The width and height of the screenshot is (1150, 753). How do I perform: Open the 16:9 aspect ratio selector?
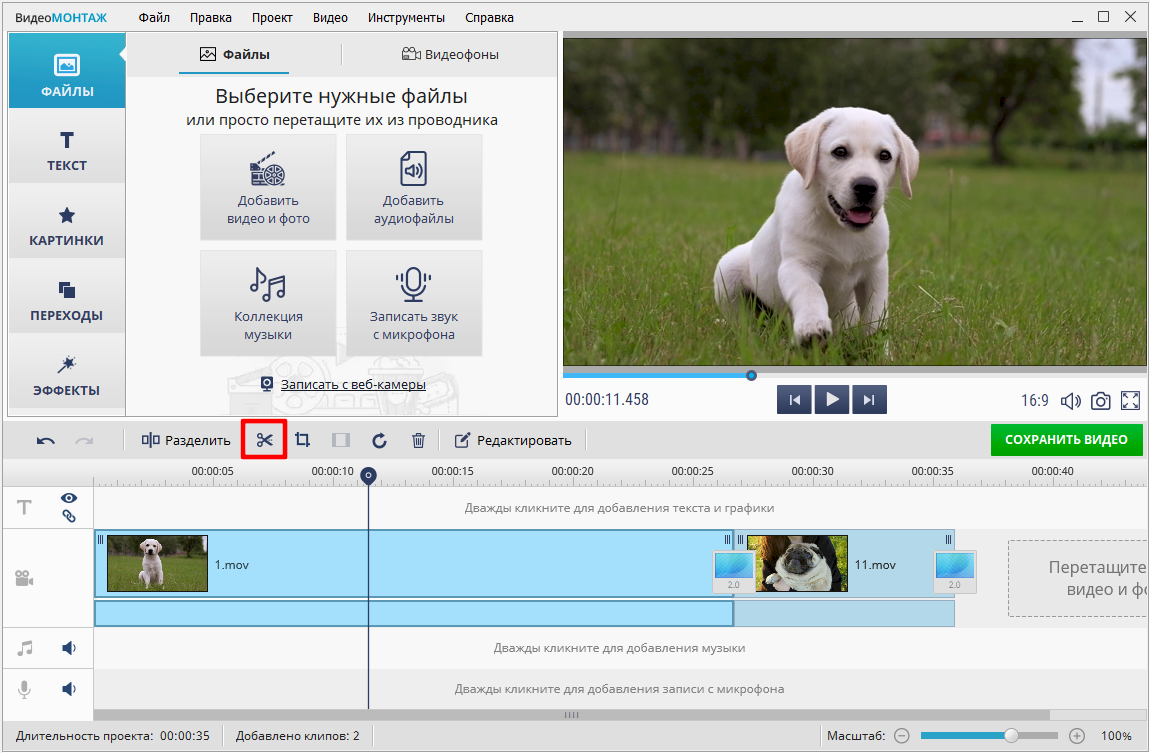(1034, 401)
